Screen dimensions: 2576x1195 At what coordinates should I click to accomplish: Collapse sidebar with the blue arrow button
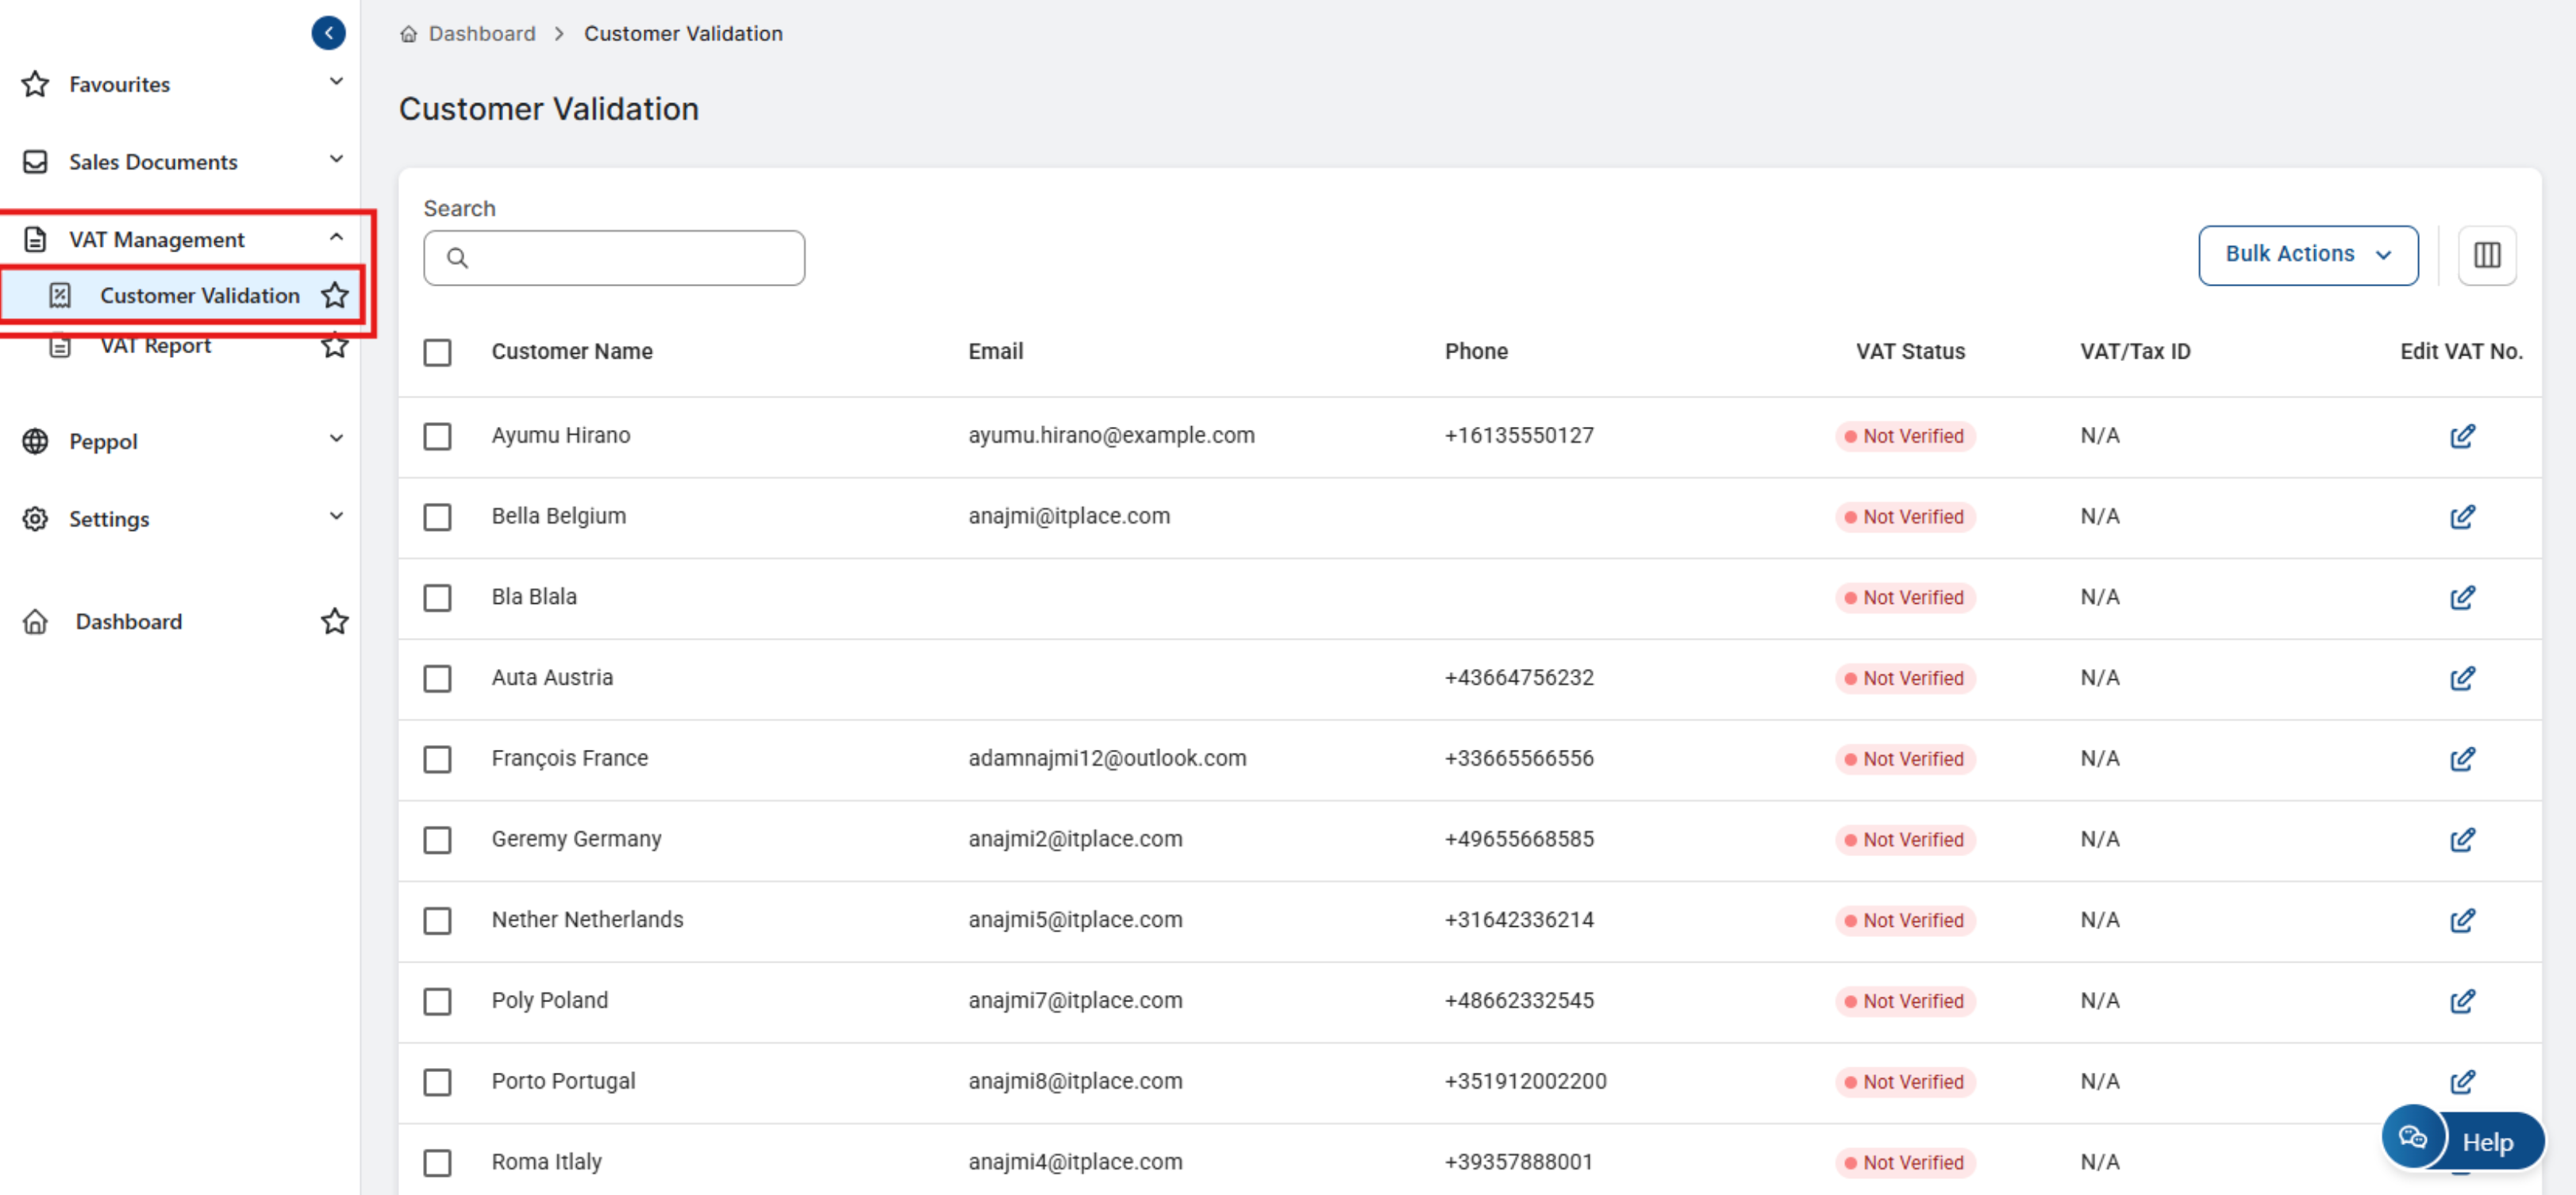[x=328, y=33]
